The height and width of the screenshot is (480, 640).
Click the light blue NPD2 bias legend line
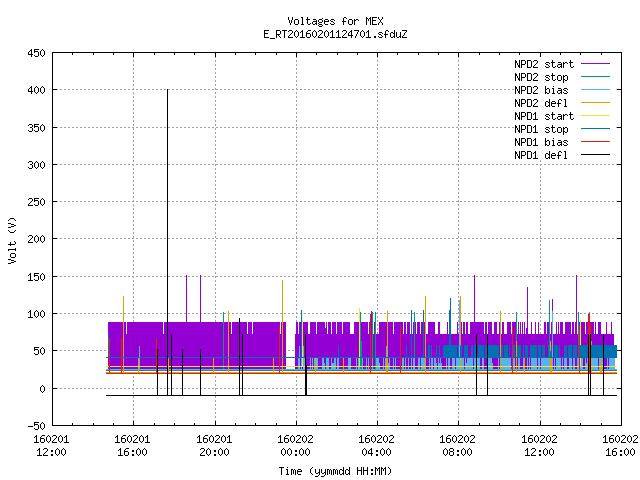pos(595,89)
